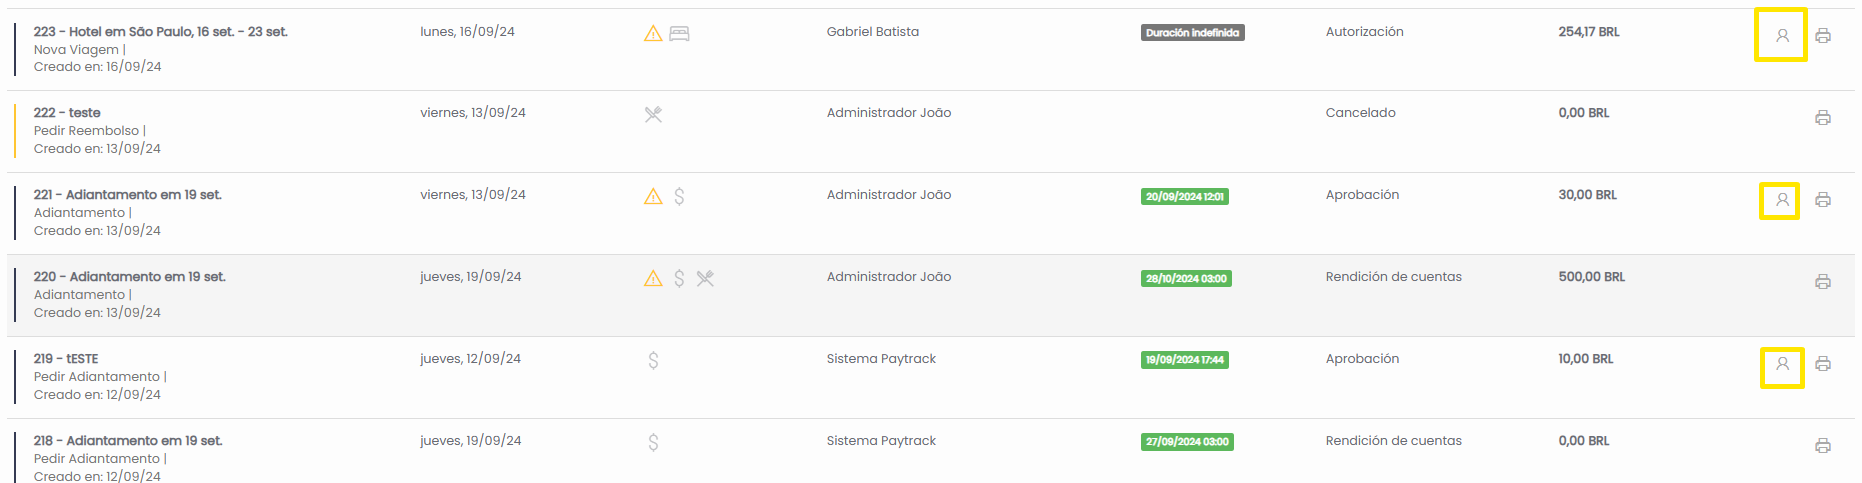This screenshot has width=1862, height=483.
Task: Click the Duración indefinida badge
Action: click(1192, 32)
